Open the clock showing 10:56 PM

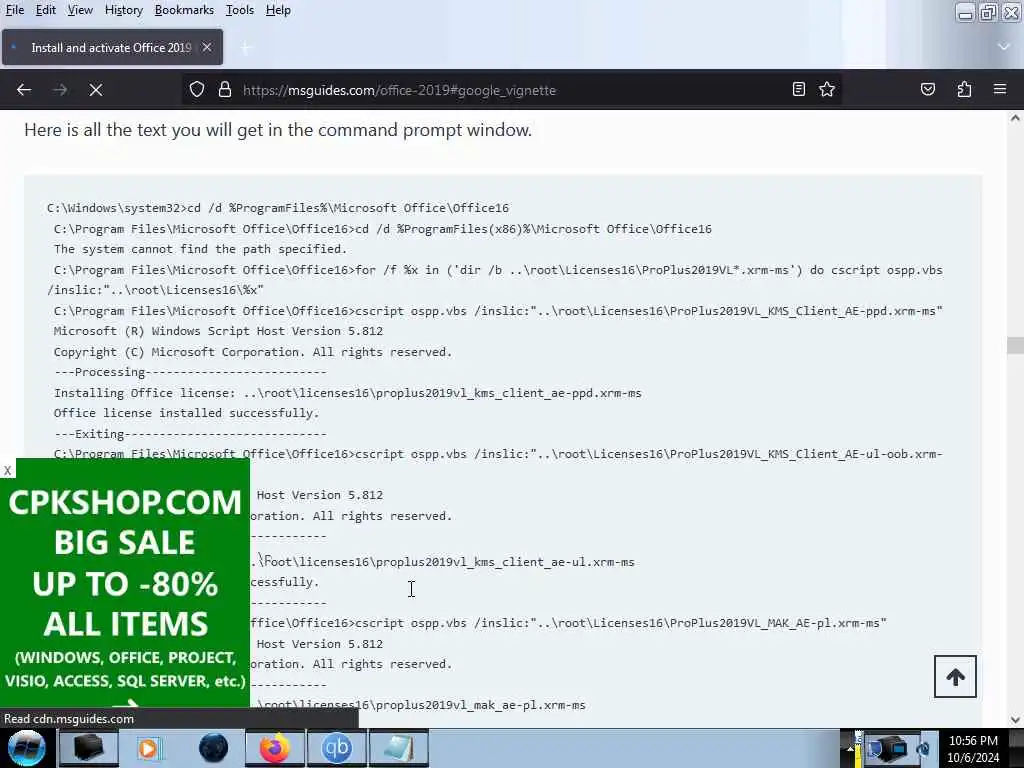tap(973, 749)
